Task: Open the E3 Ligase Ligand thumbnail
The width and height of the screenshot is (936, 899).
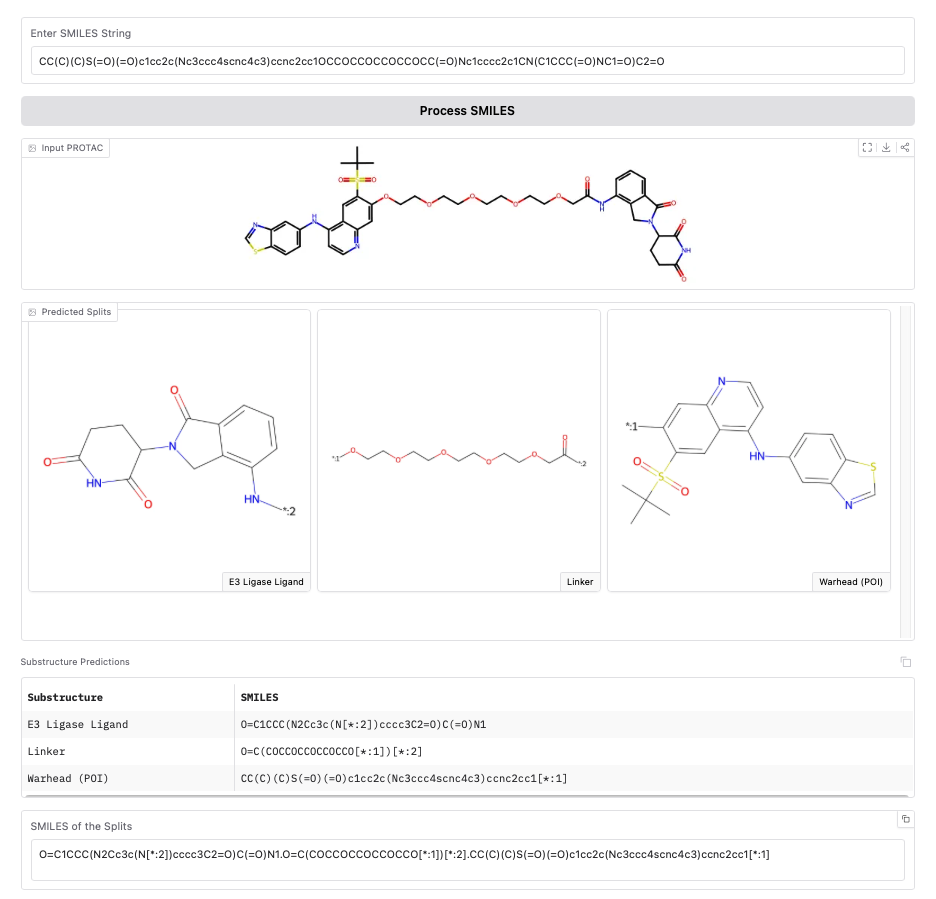Action: point(170,450)
